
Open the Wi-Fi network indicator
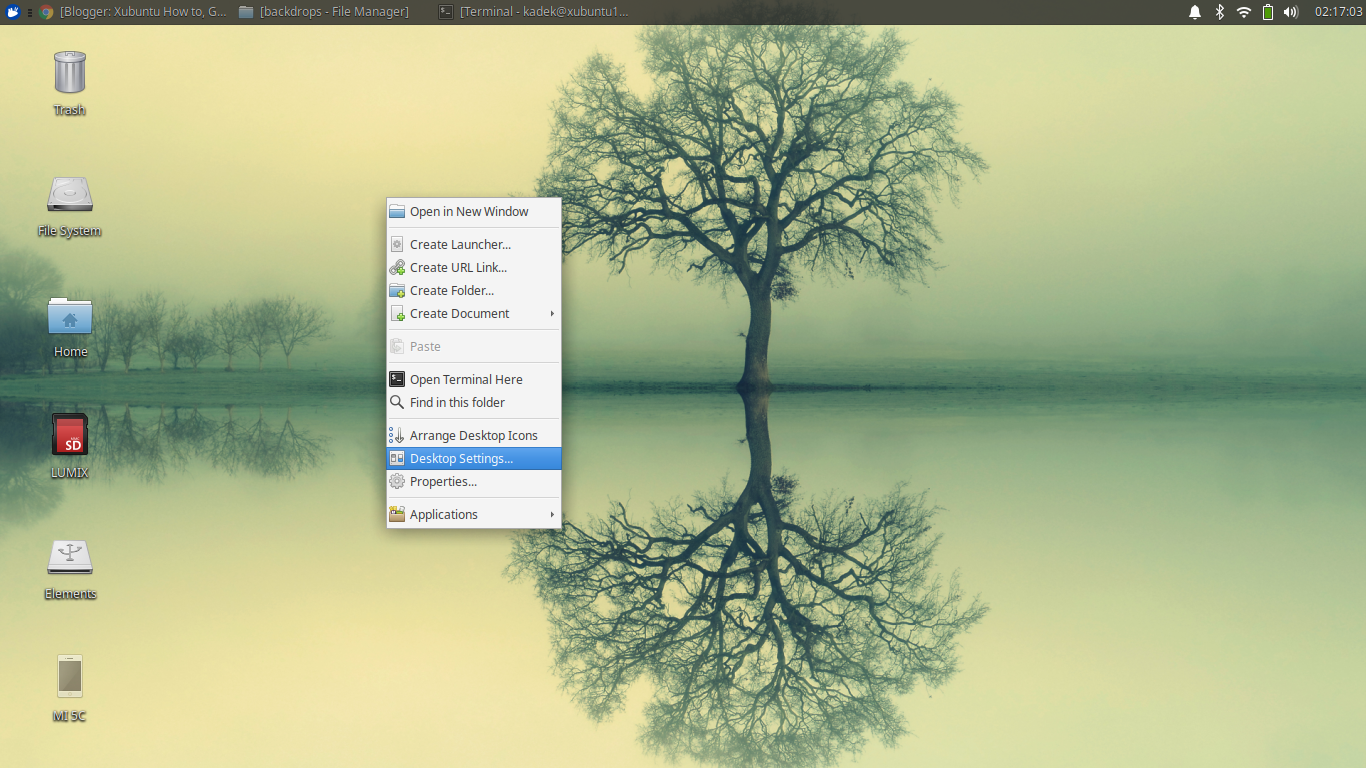point(1243,12)
